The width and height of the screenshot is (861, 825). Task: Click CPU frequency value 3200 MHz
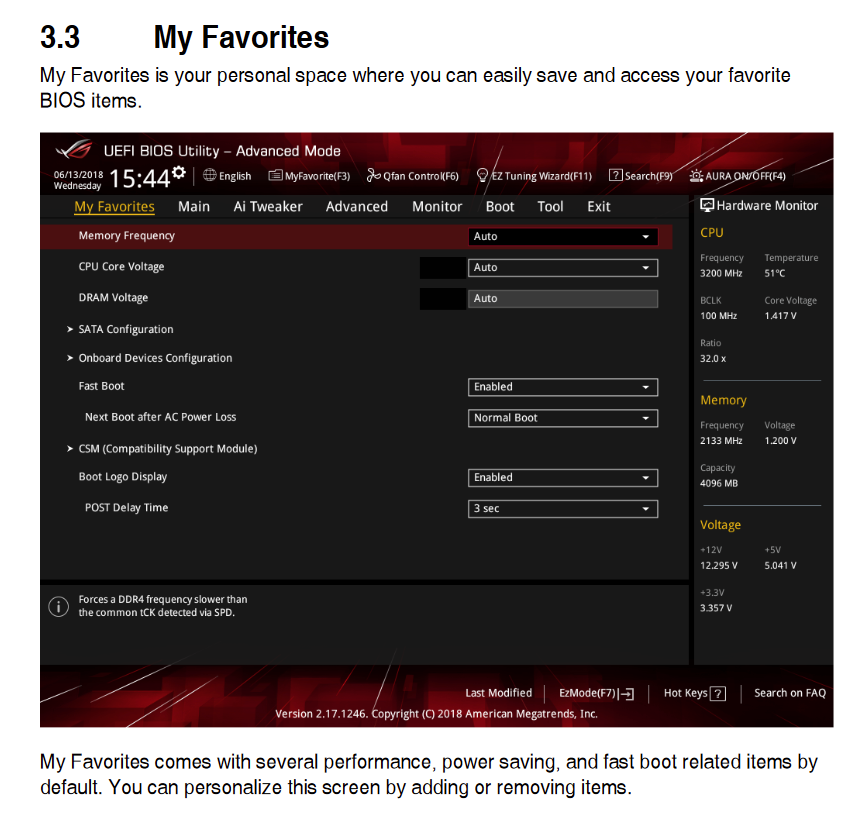coord(721,273)
